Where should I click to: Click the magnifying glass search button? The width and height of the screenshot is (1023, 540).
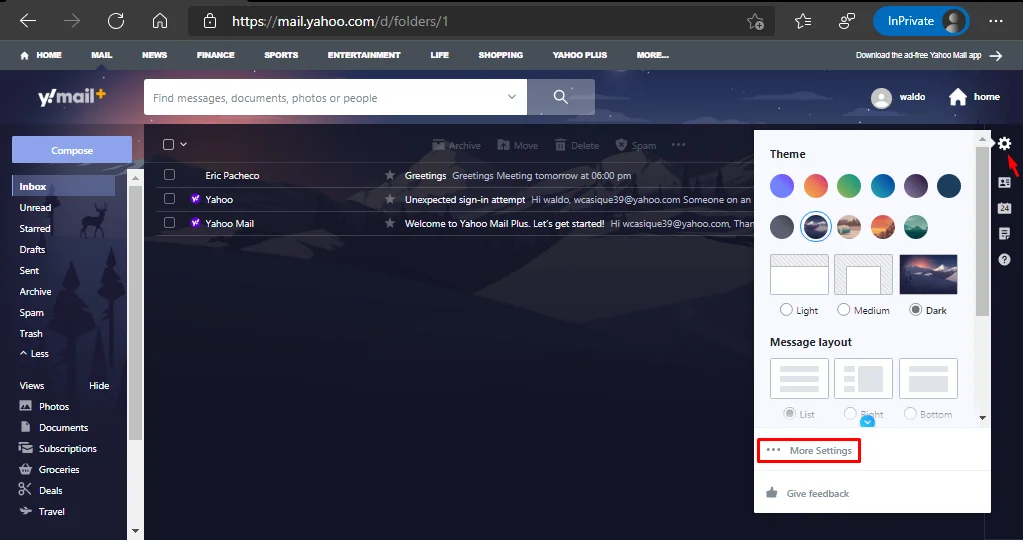(x=561, y=98)
